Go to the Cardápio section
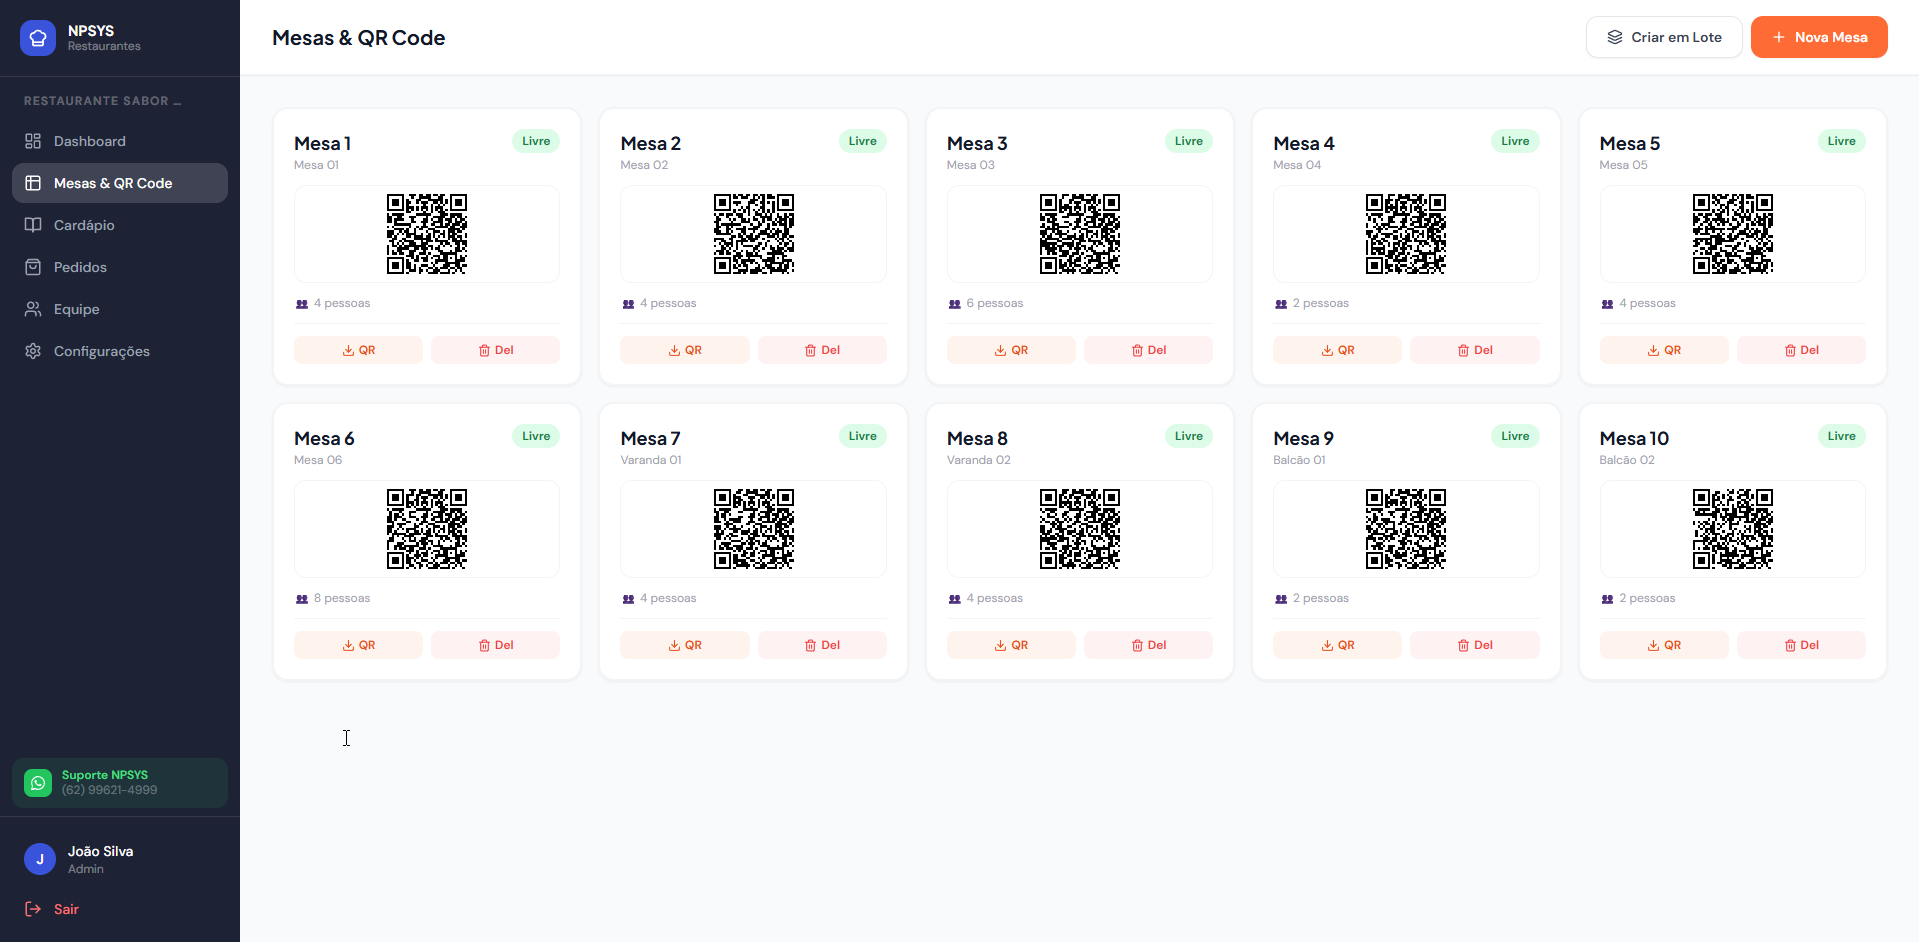This screenshot has height=942, width=1919. coord(120,225)
